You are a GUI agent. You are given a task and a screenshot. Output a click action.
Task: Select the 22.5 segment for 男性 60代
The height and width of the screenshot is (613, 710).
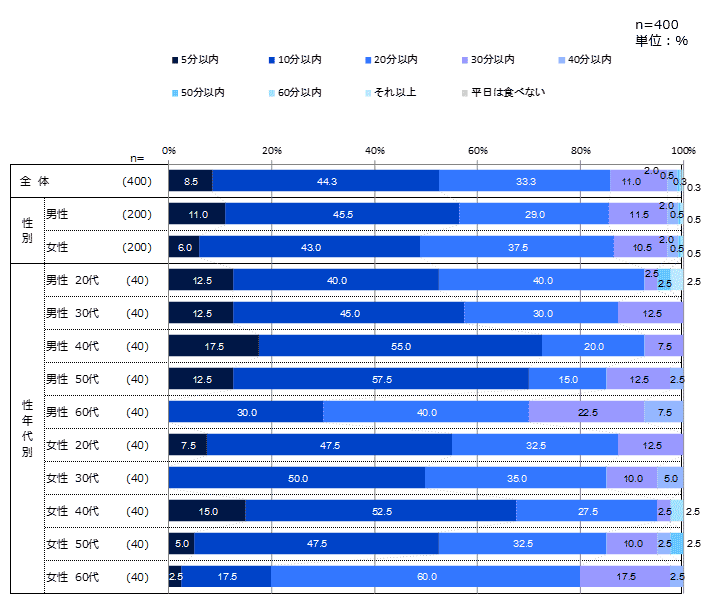click(587, 412)
